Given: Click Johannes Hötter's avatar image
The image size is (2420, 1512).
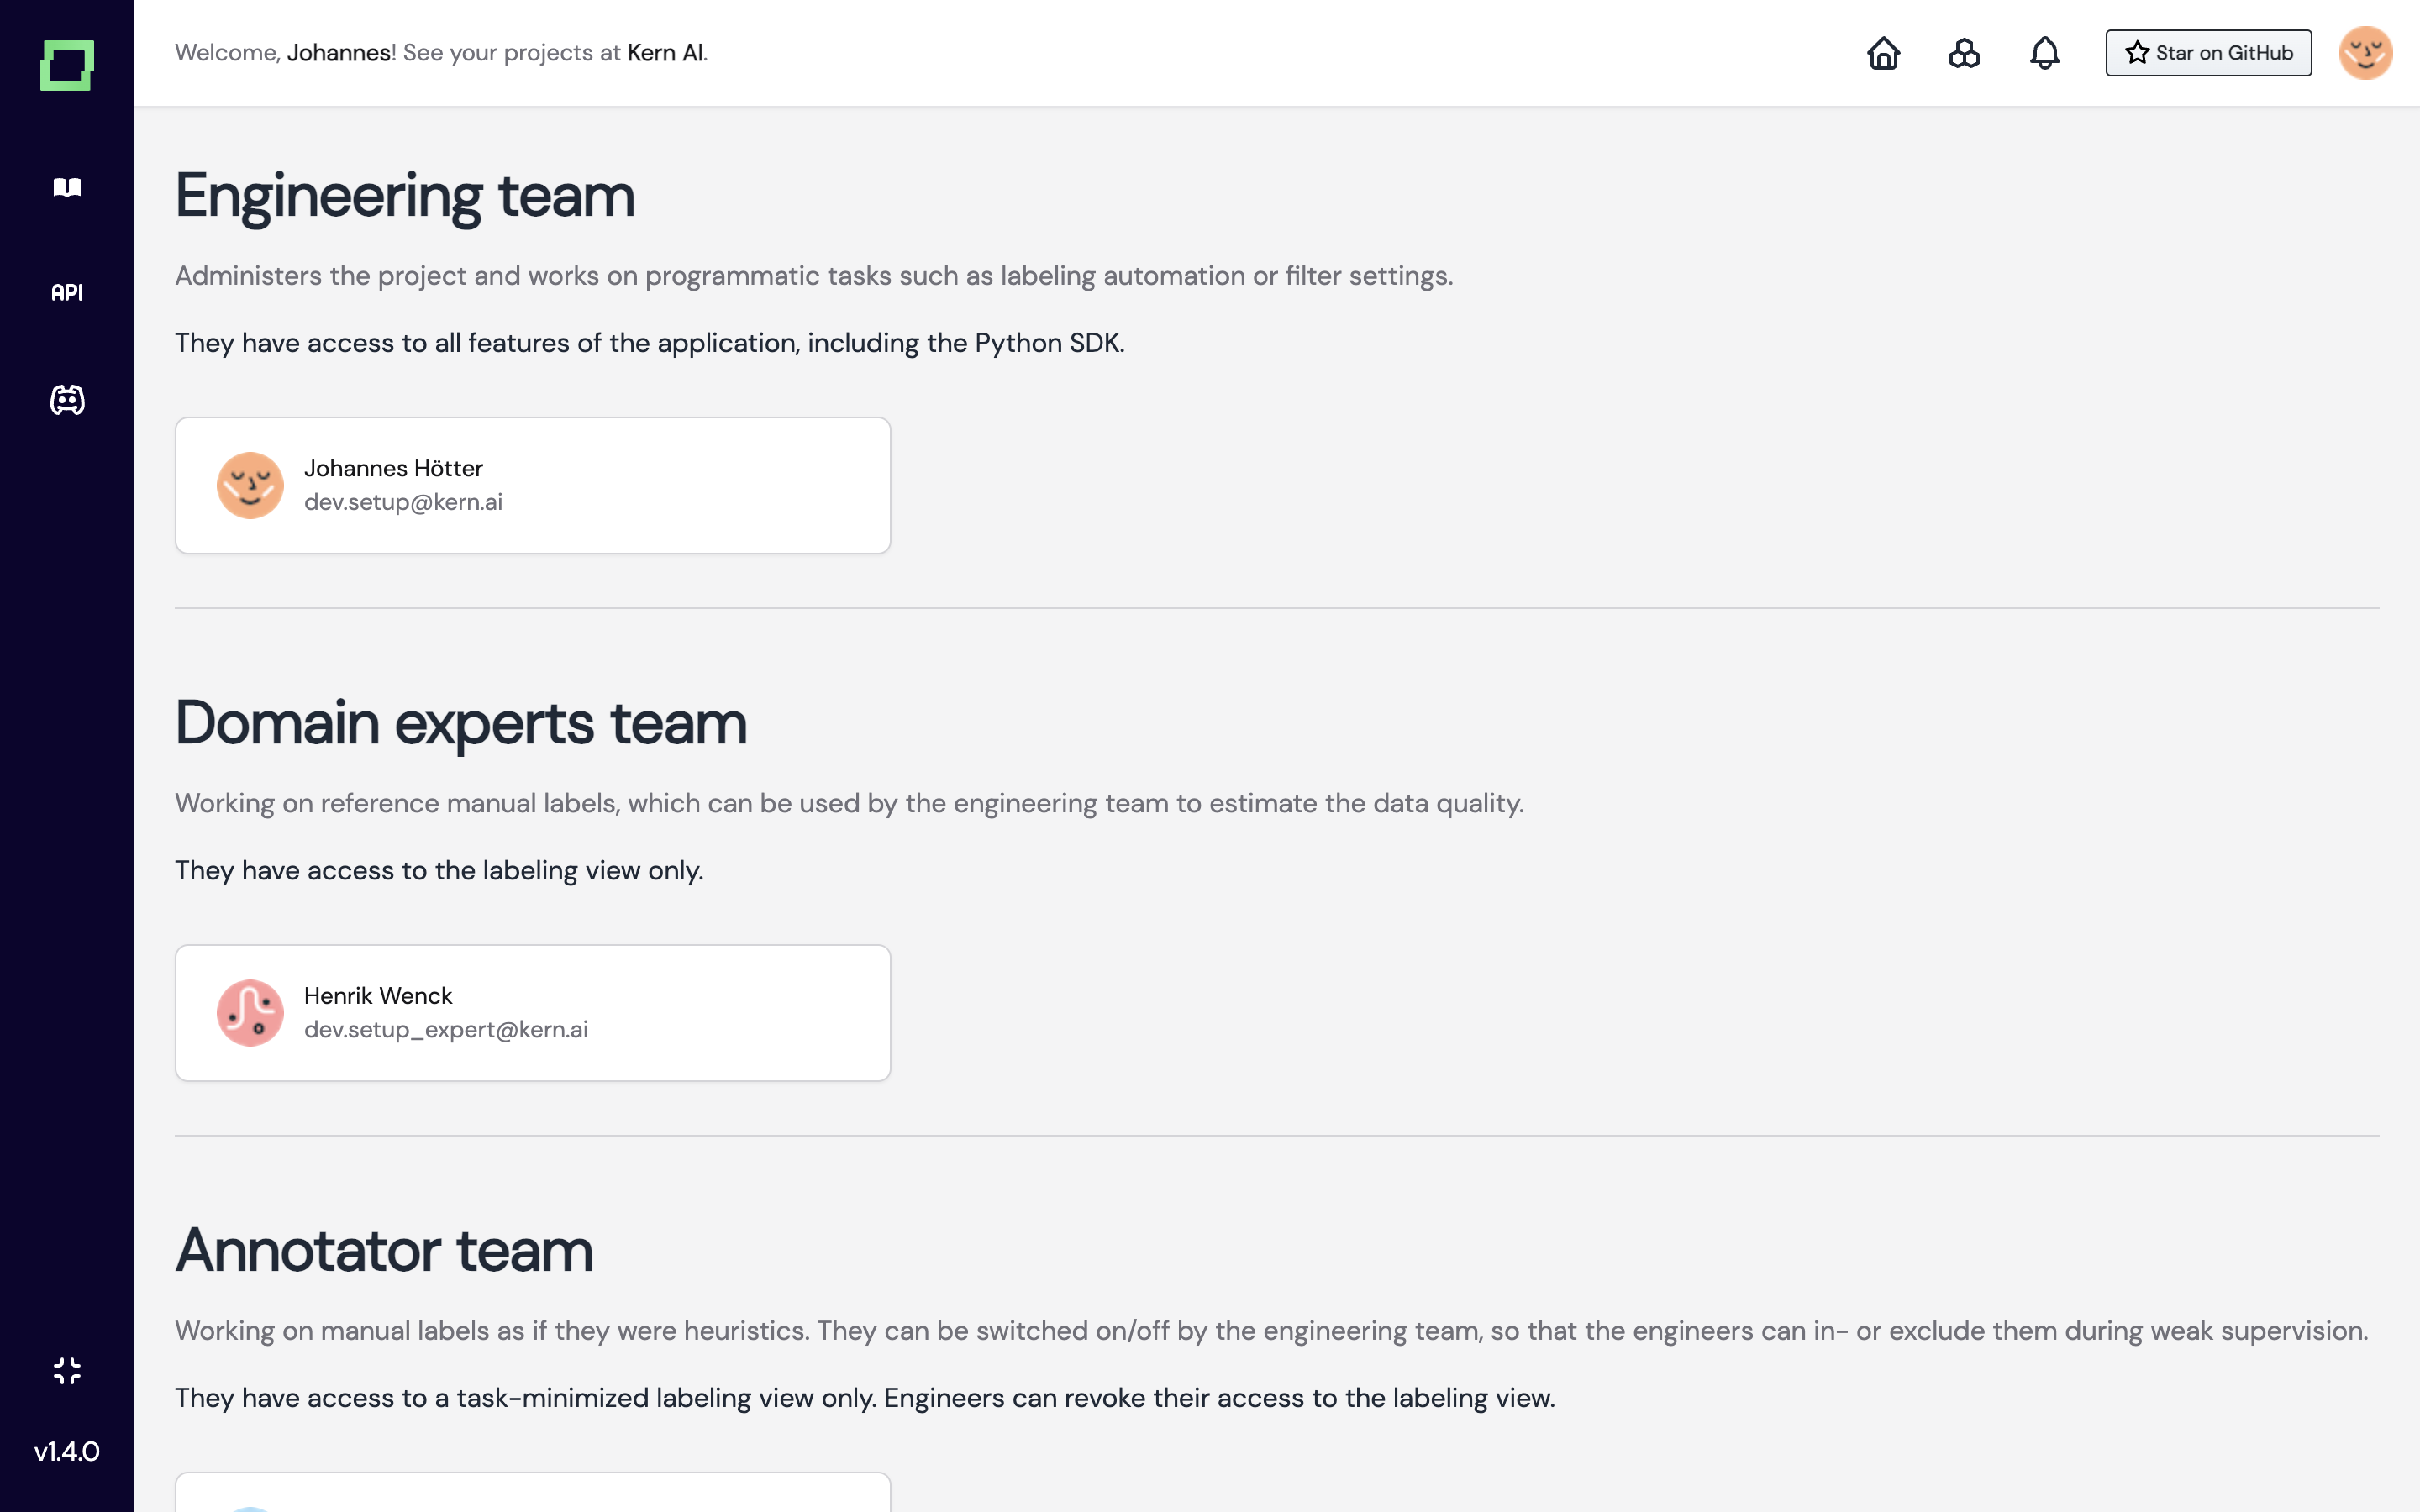Looking at the screenshot, I should tap(250, 485).
